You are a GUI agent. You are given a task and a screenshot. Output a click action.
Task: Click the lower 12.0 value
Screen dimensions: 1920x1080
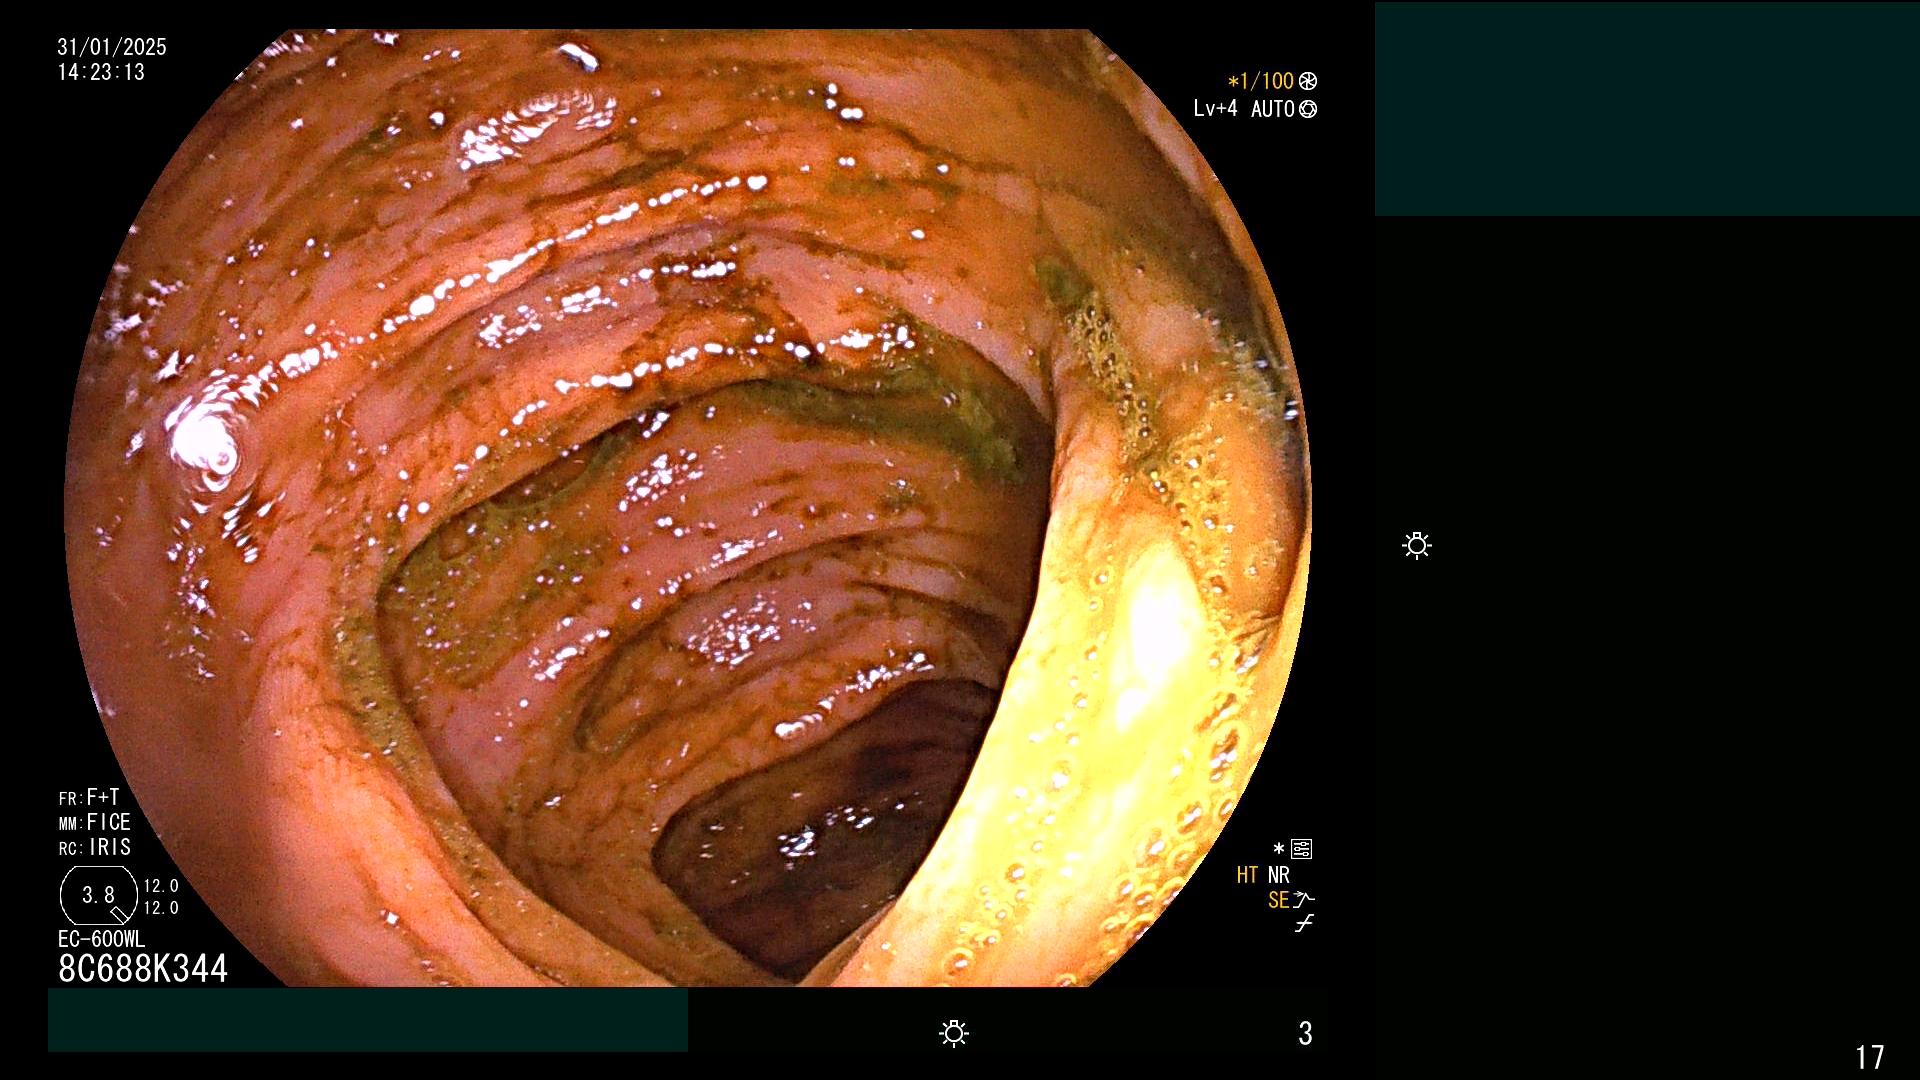point(161,908)
